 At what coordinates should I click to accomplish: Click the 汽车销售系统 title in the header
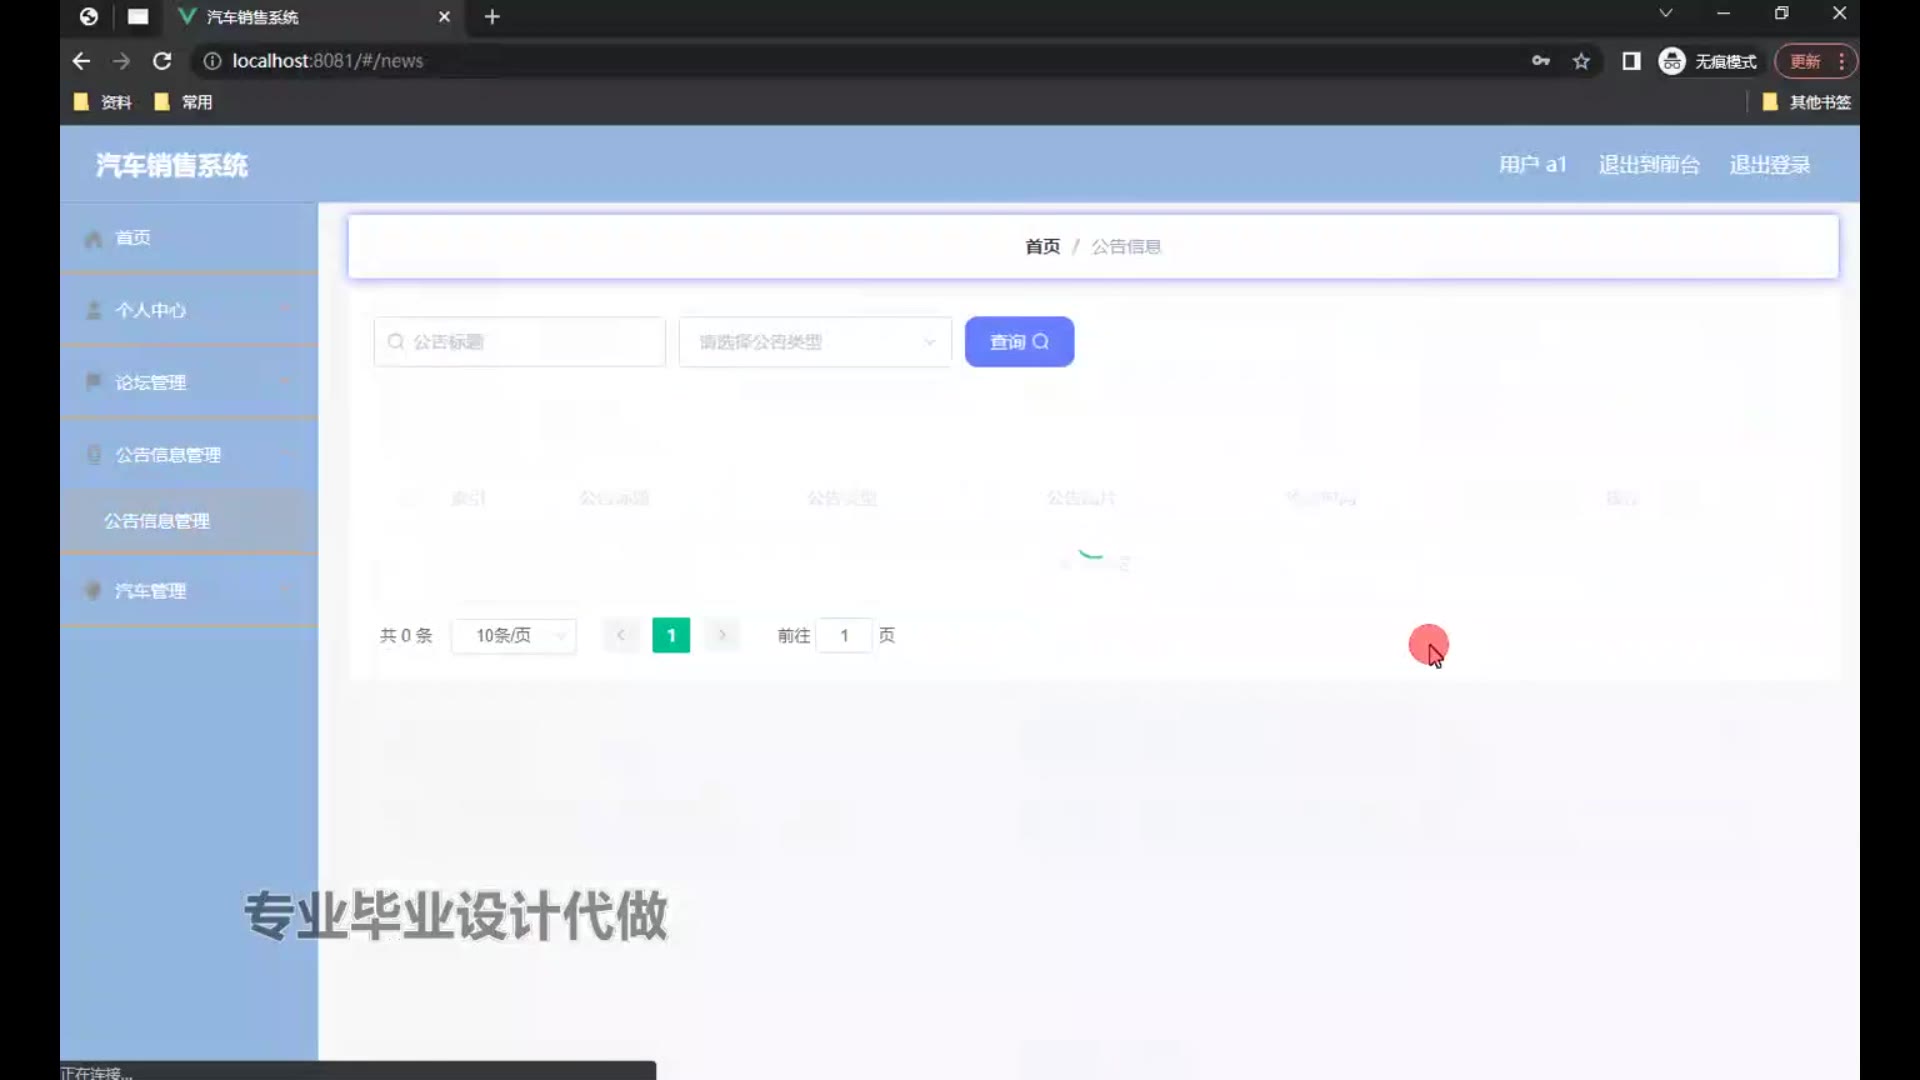pos(172,166)
